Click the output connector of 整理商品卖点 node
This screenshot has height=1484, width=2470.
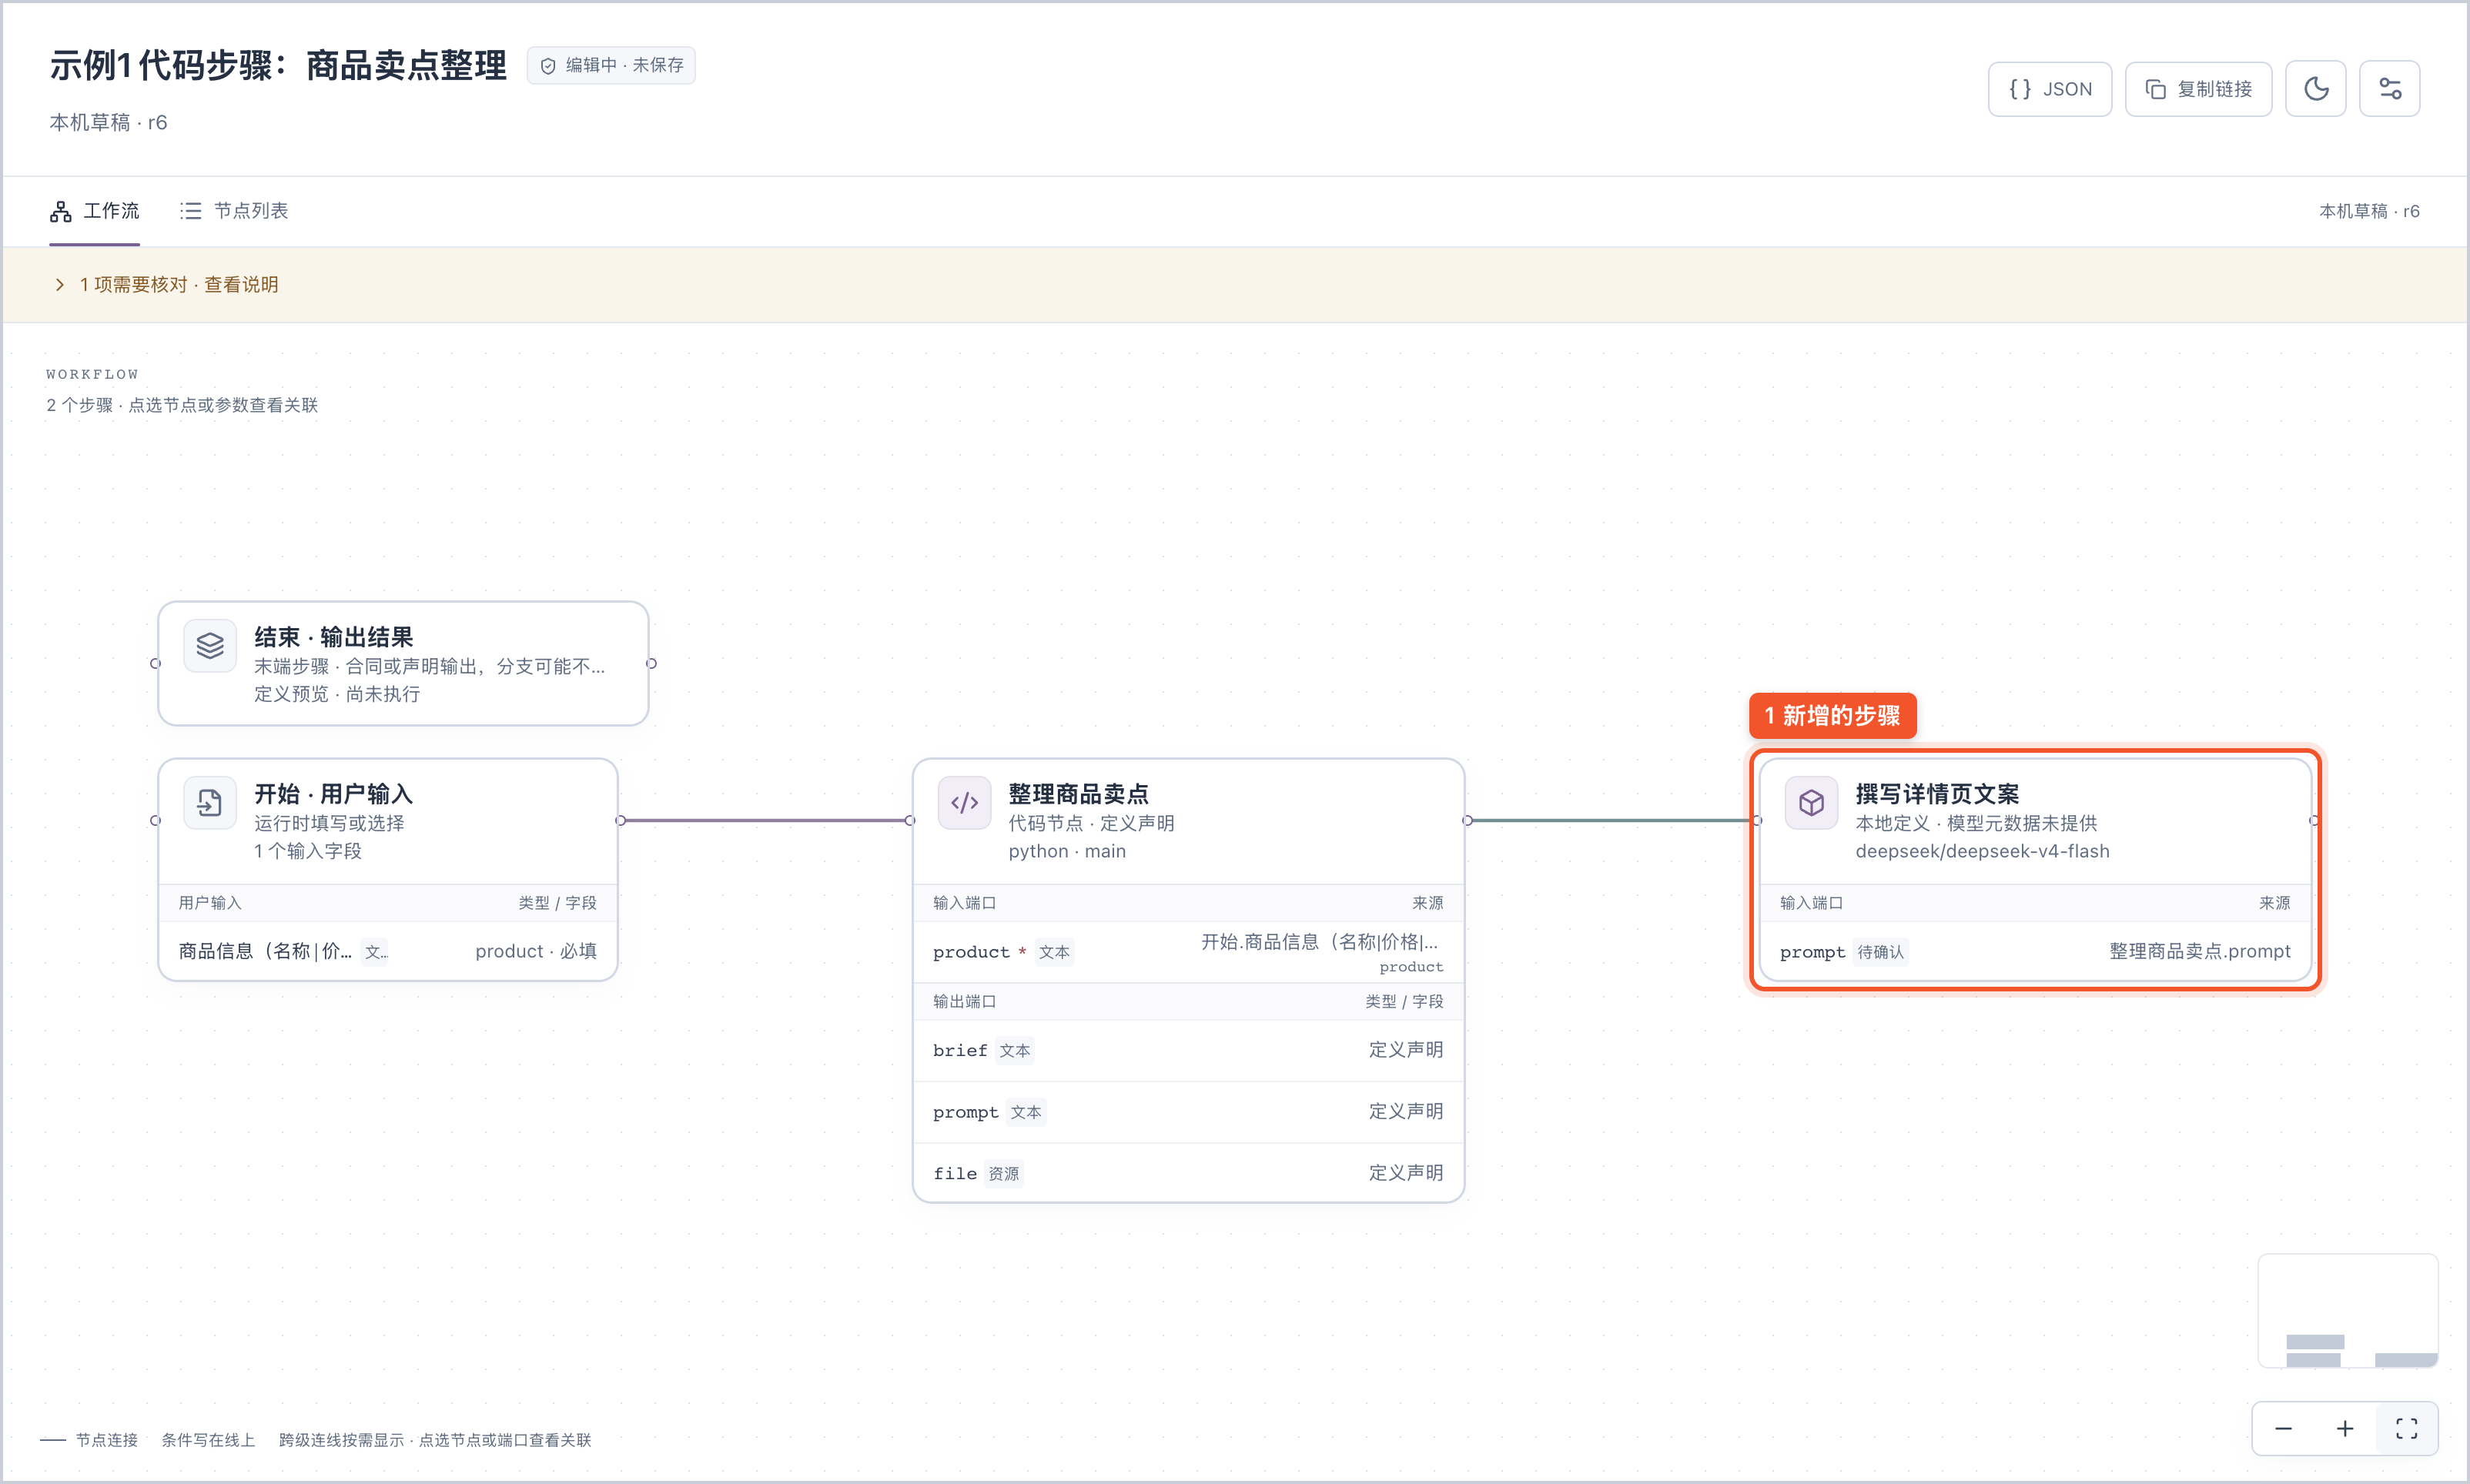point(1467,821)
